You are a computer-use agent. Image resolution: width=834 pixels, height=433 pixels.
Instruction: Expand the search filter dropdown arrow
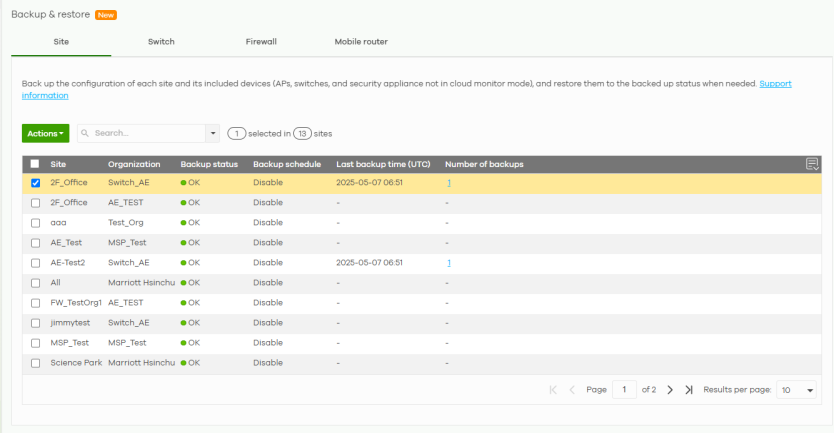(212, 133)
